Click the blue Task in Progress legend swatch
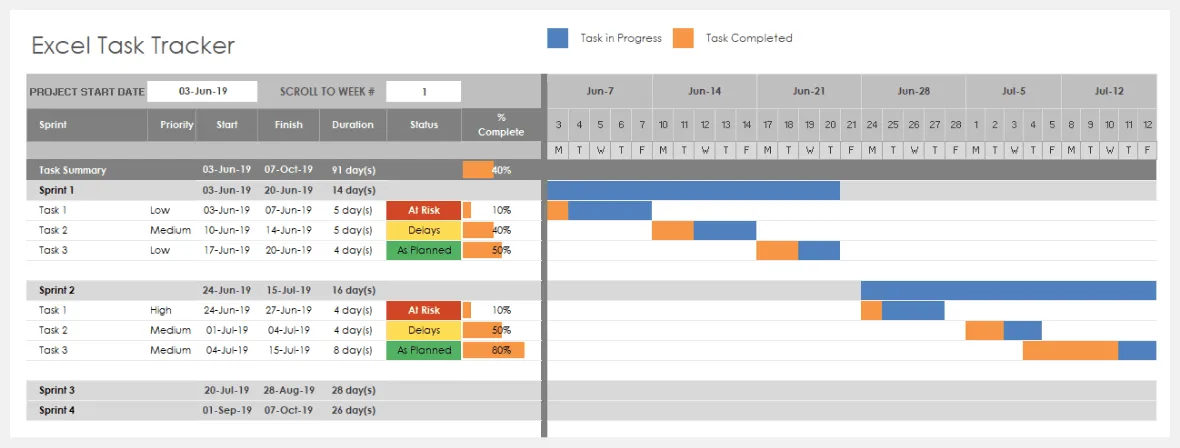 558,38
